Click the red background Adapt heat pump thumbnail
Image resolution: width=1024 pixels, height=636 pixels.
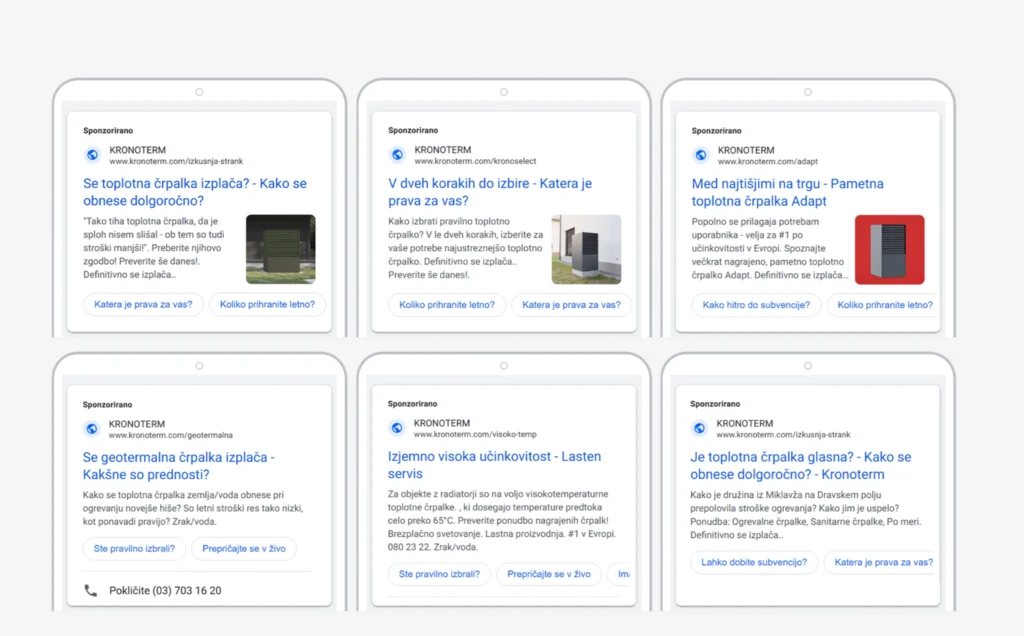click(889, 249)
